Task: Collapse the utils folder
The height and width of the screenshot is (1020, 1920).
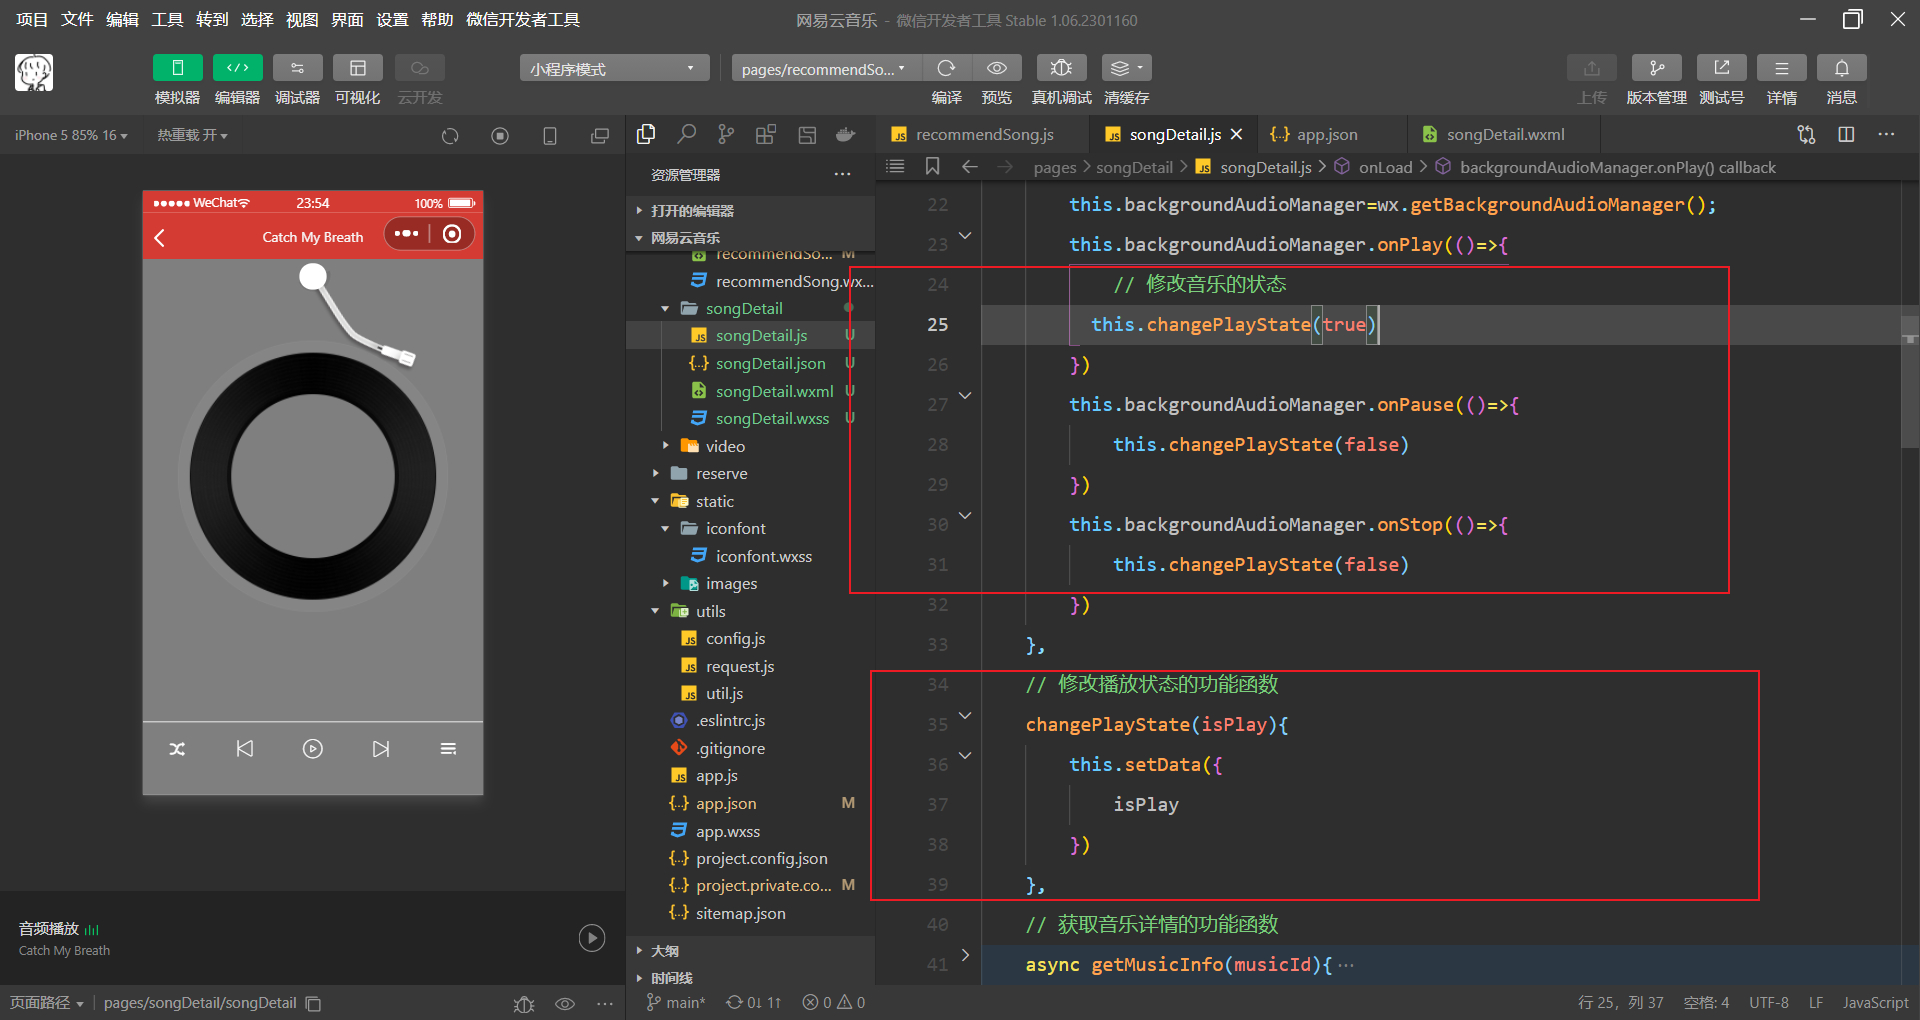Action: (751, 611)
